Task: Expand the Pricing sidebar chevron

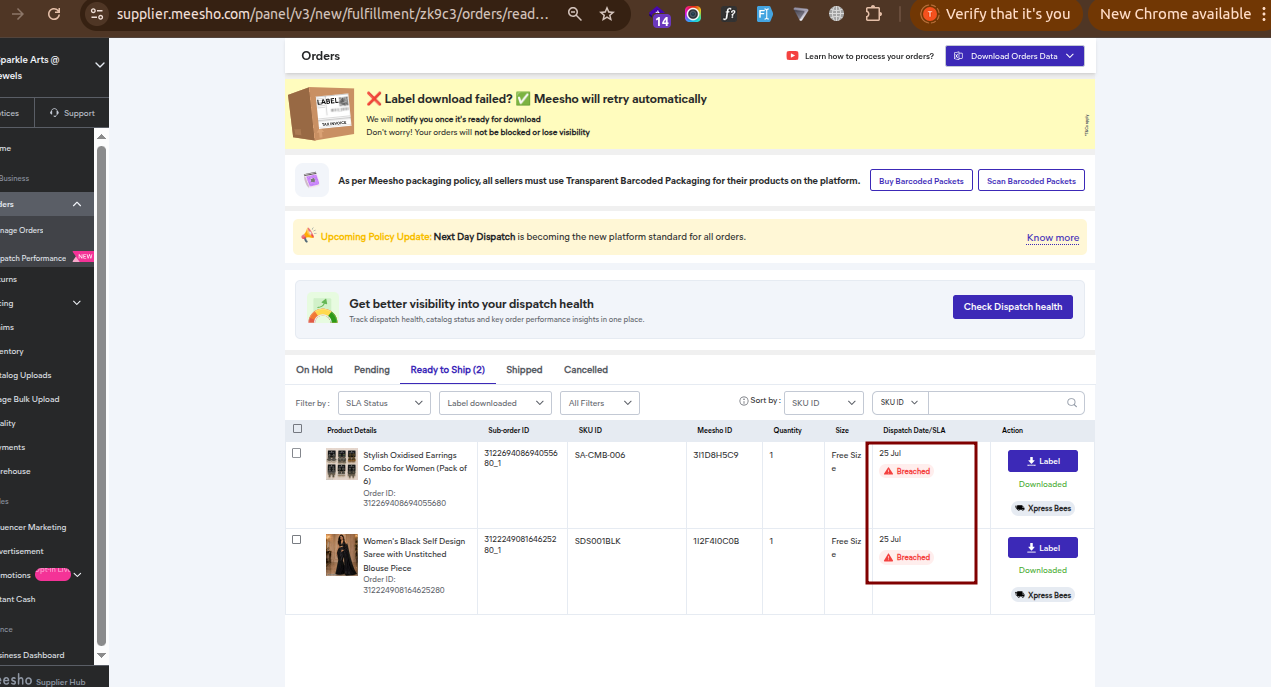Action: click(77, 303)
